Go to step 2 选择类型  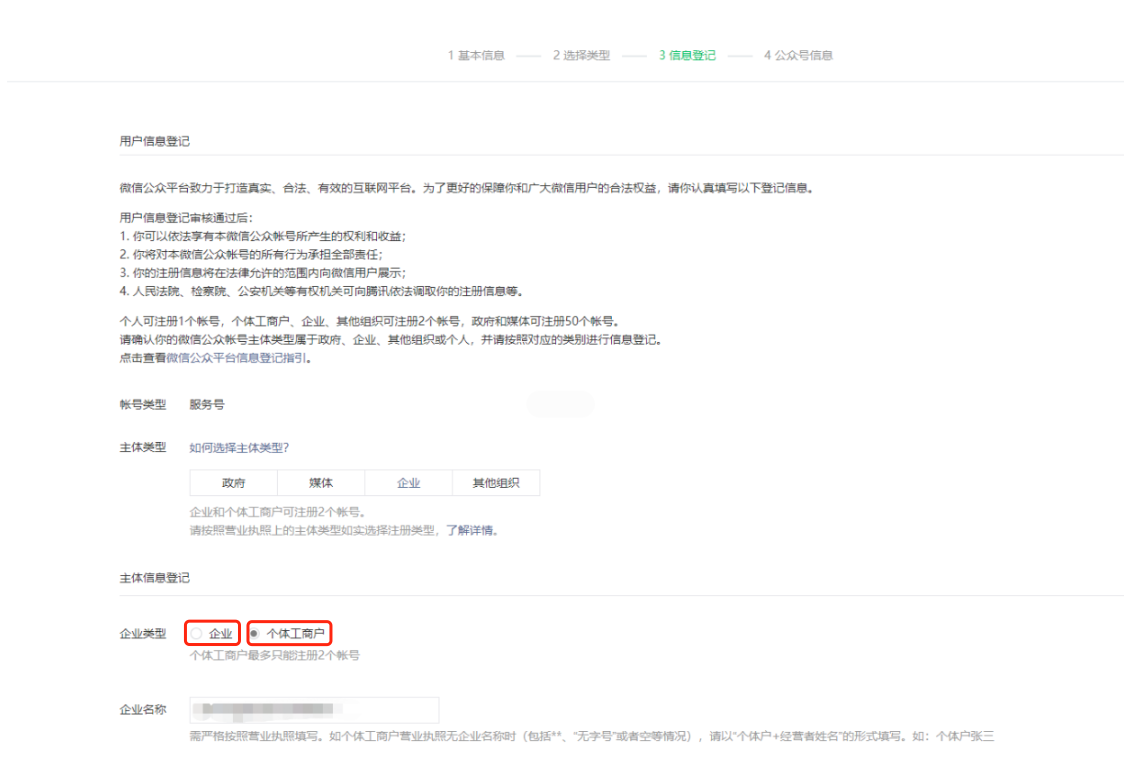pos(581,55)
